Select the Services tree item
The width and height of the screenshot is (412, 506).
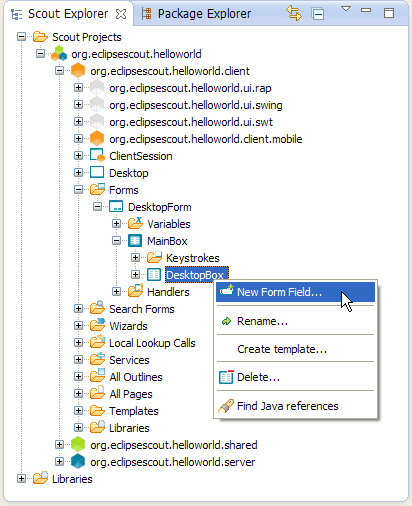click(129, 360)
